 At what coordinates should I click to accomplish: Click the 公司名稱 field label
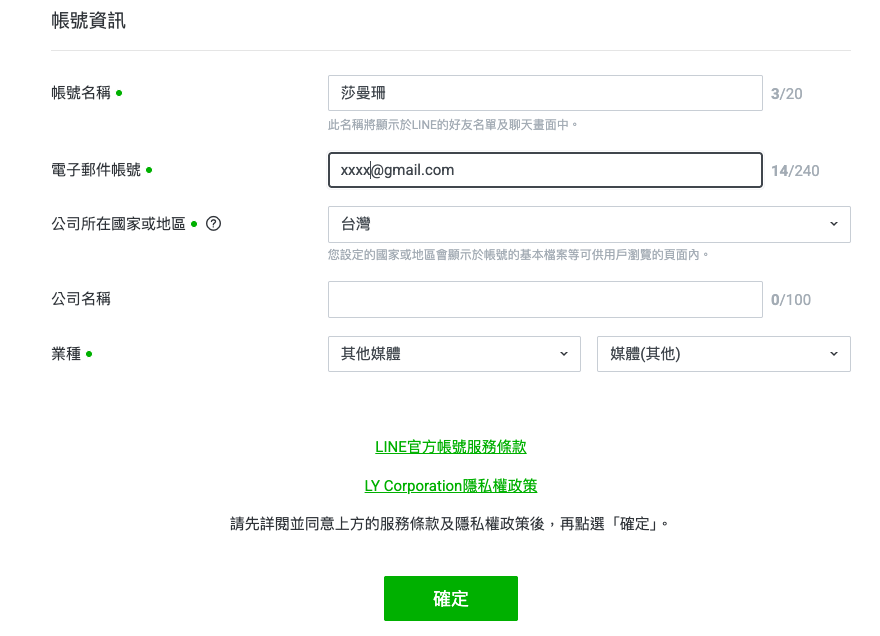point(81,299)
